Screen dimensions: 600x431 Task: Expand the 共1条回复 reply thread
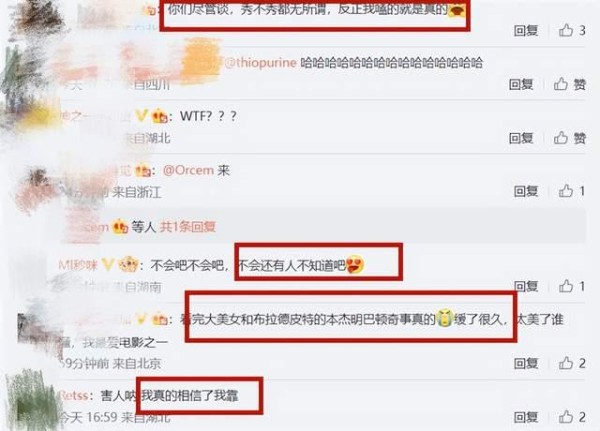pyautogui.click(x=188, y=227)
